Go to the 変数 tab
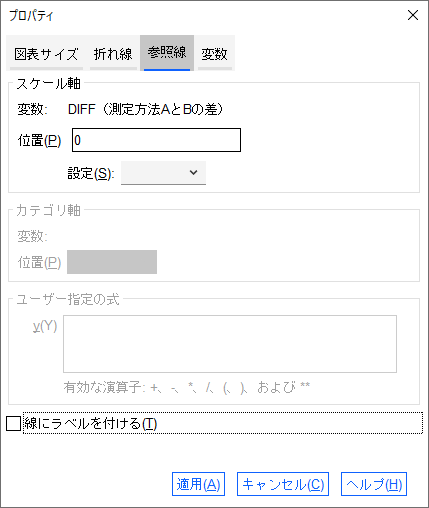Viewport: 429px width, 508px height. pyautogui.click(x=215, y=53)
